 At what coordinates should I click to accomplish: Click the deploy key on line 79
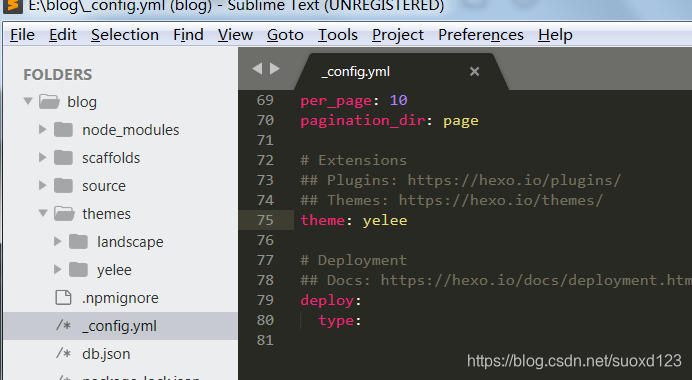tap(327, 301)
